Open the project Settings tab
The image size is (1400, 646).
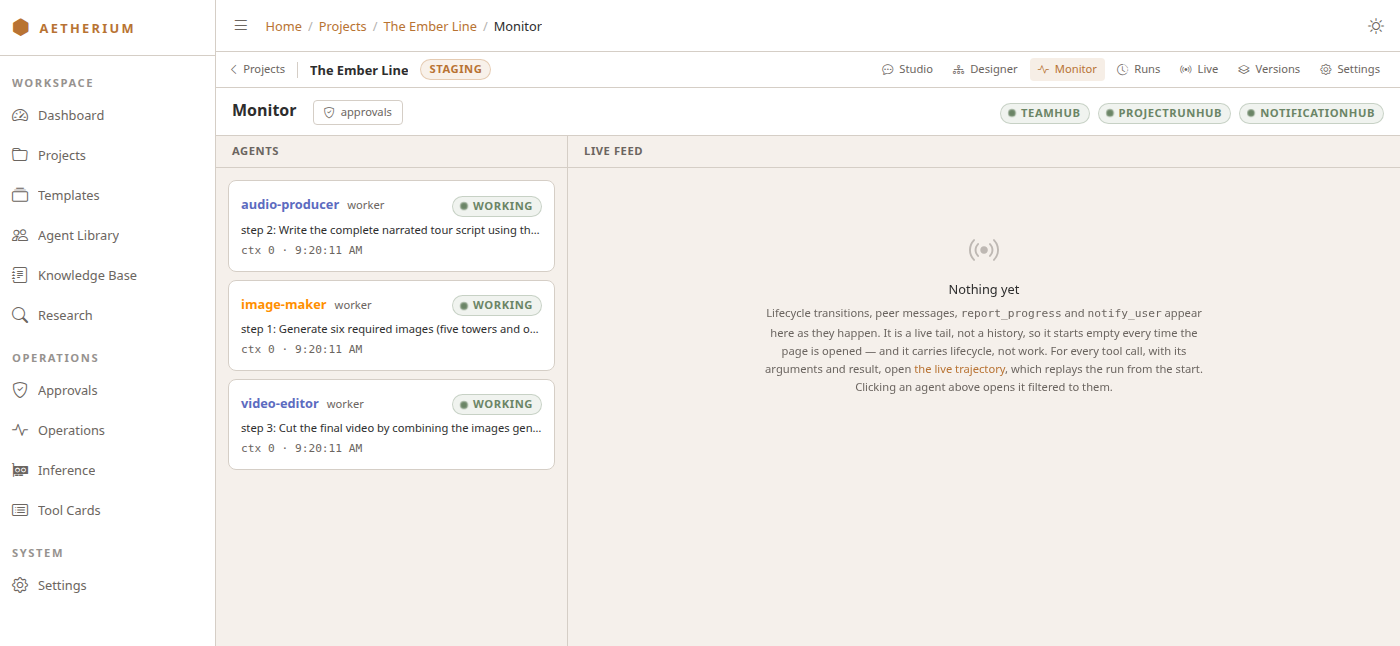coord(1350,70)
